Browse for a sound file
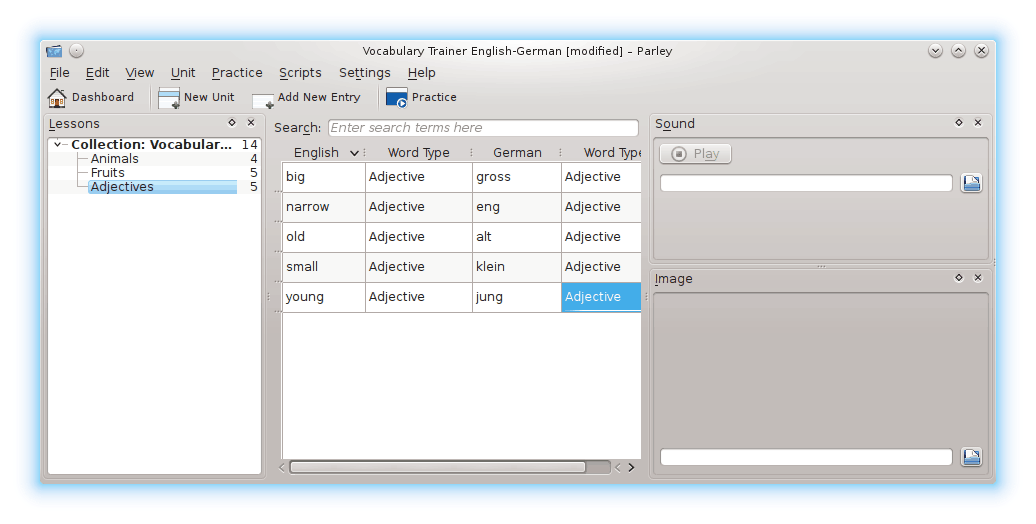Viewport: 1036px width, 524px height. coord(971,183)
